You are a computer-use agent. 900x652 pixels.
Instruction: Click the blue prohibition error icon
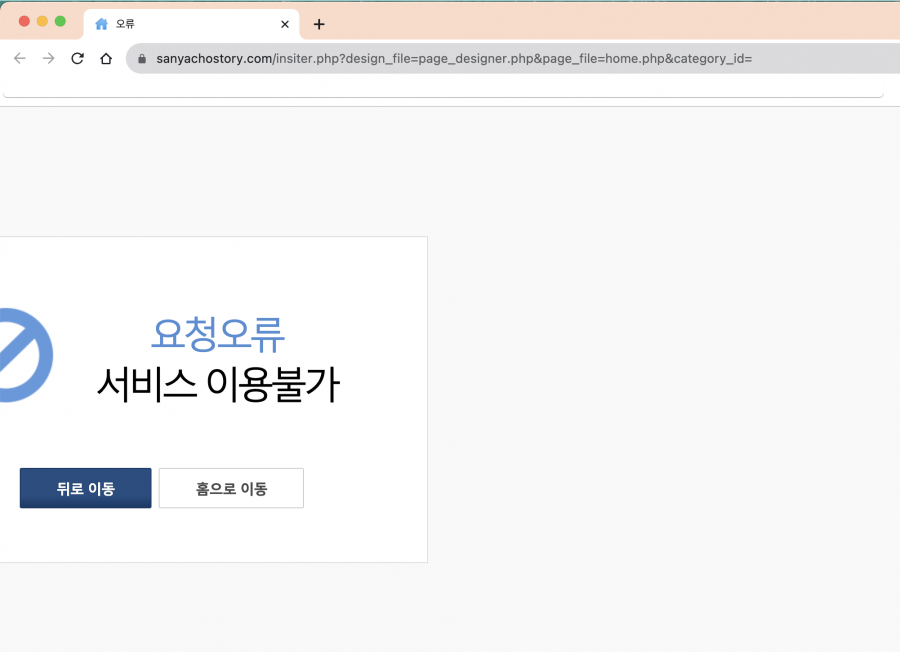coord(22,355)
